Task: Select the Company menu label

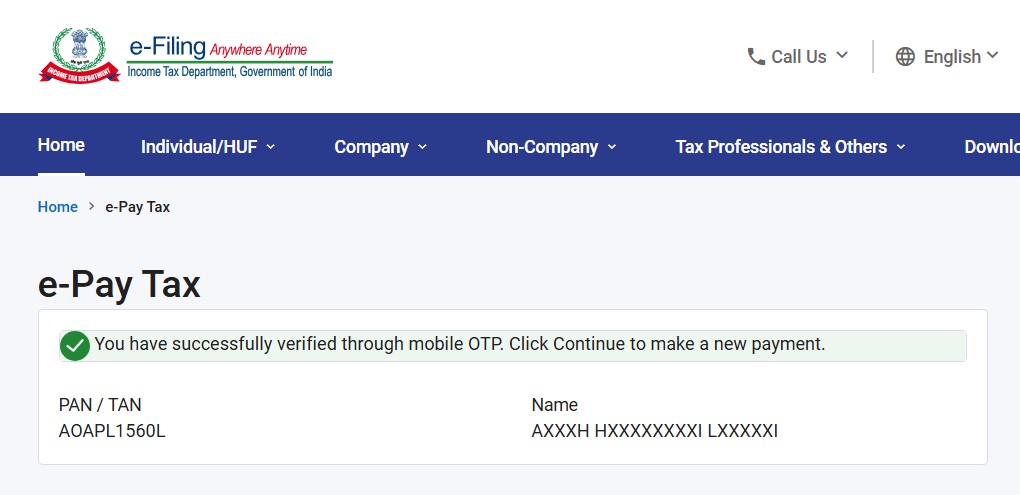Action: point(371,147)
